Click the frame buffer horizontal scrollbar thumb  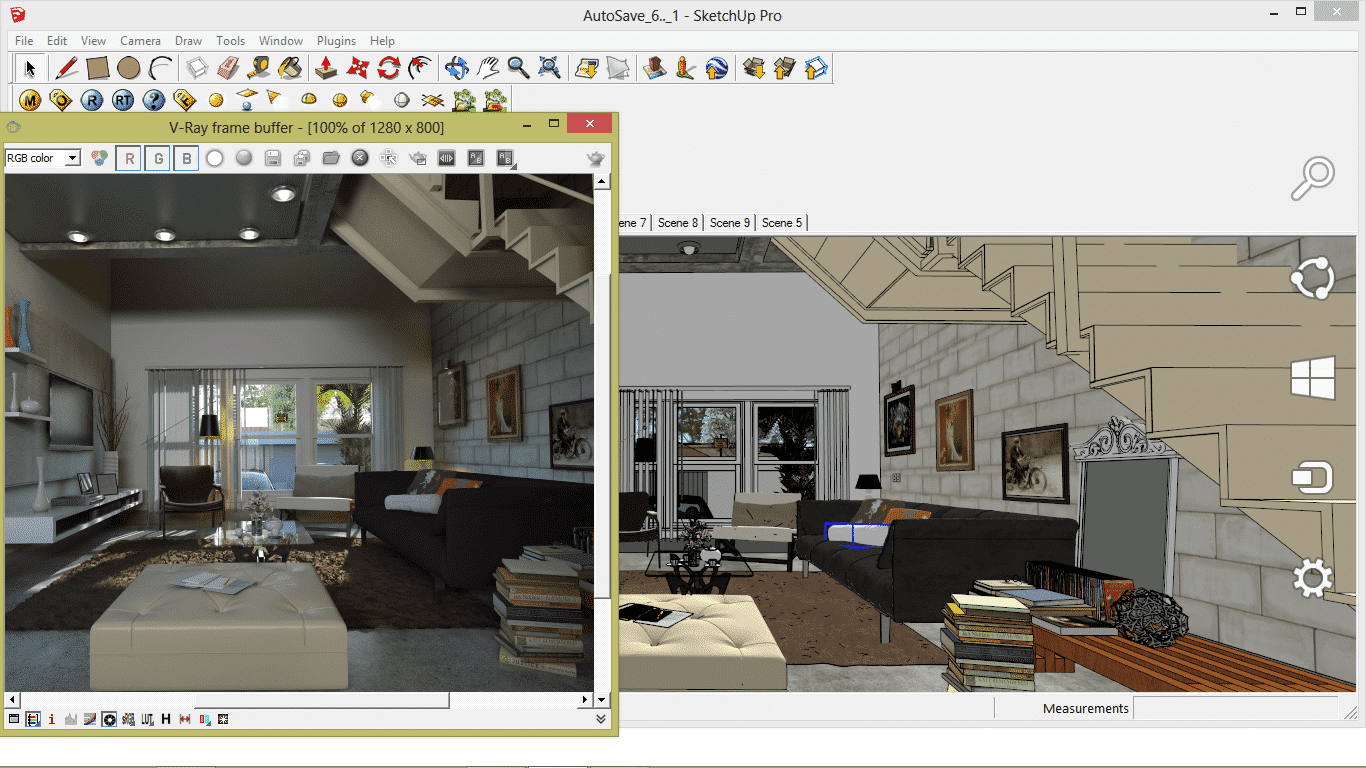[321, 700]
